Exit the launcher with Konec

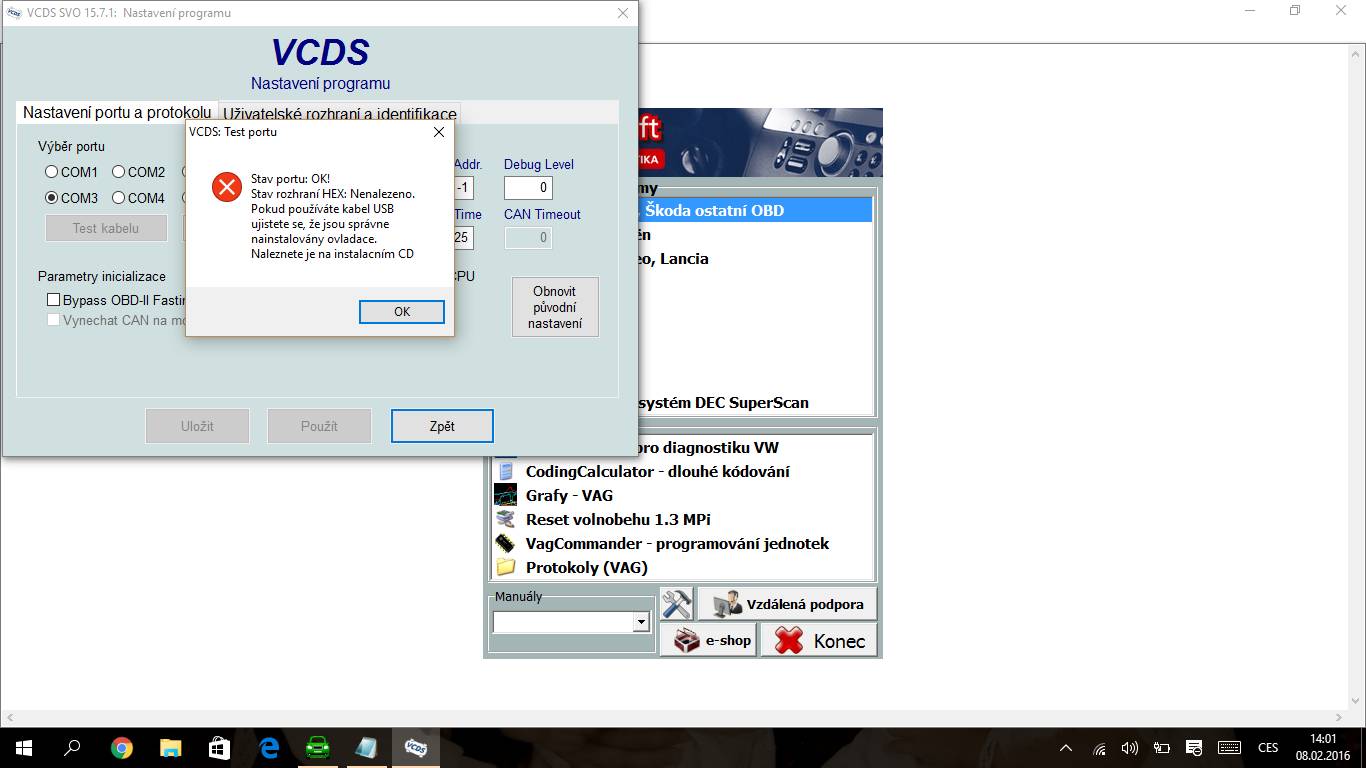[819, 640]
